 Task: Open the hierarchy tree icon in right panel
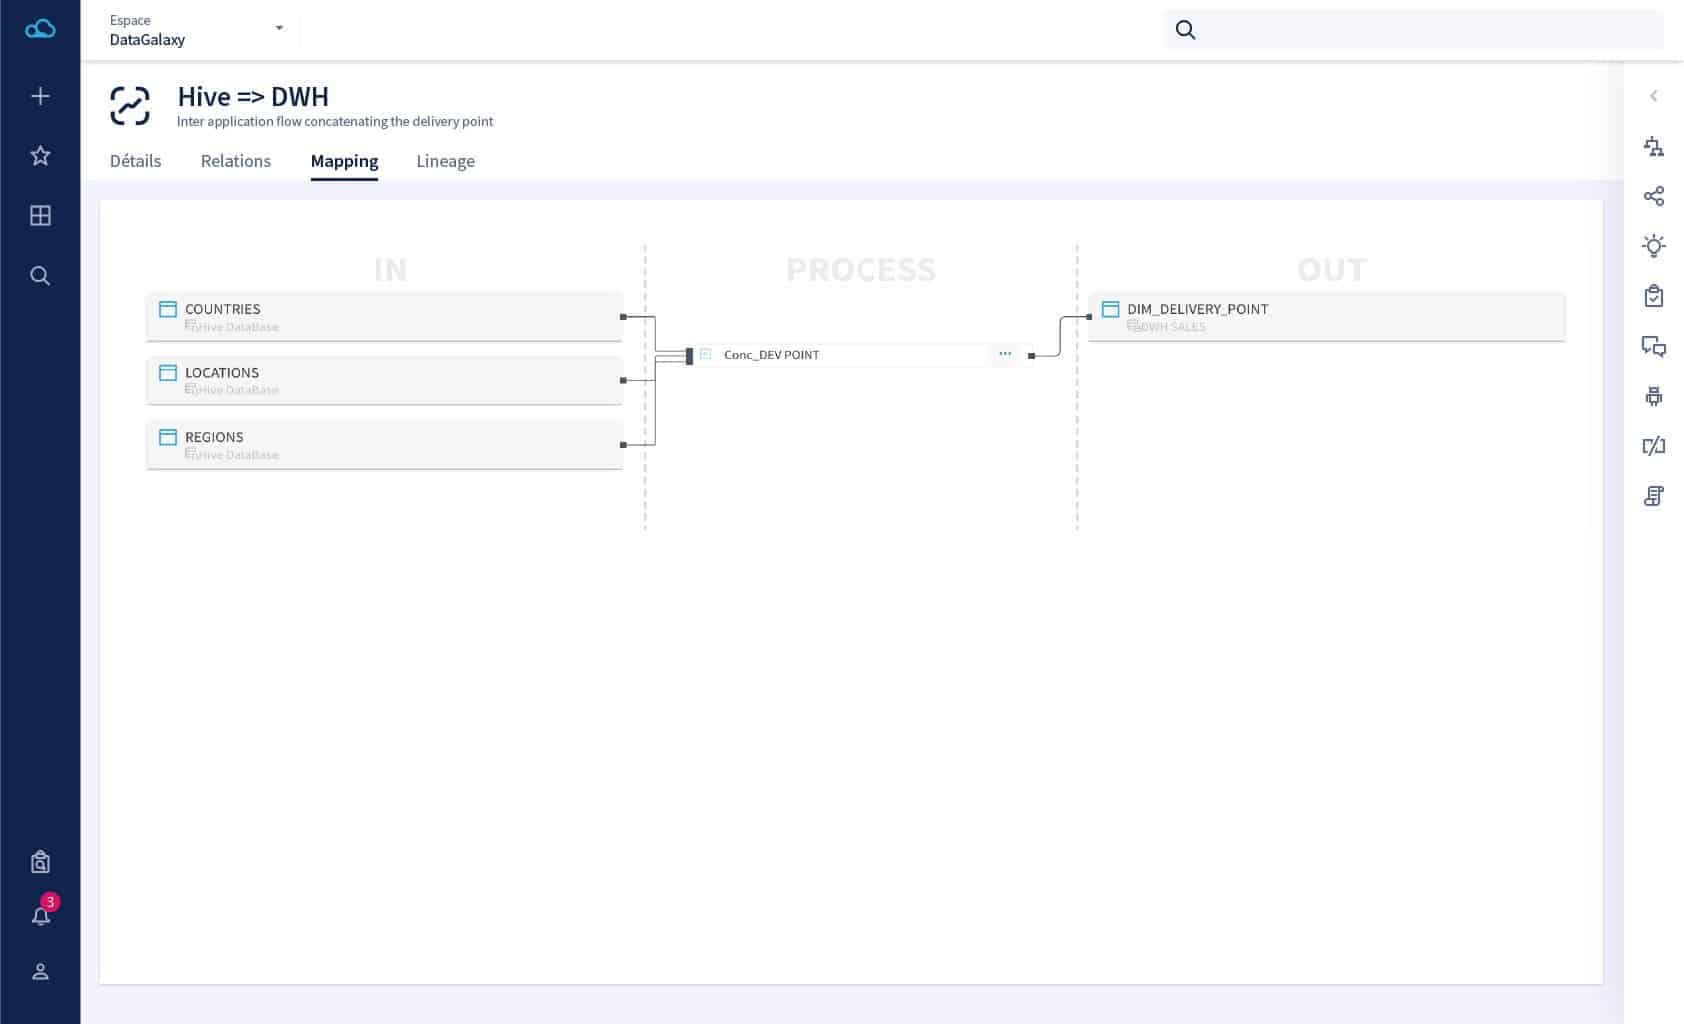coord(1654,146)
